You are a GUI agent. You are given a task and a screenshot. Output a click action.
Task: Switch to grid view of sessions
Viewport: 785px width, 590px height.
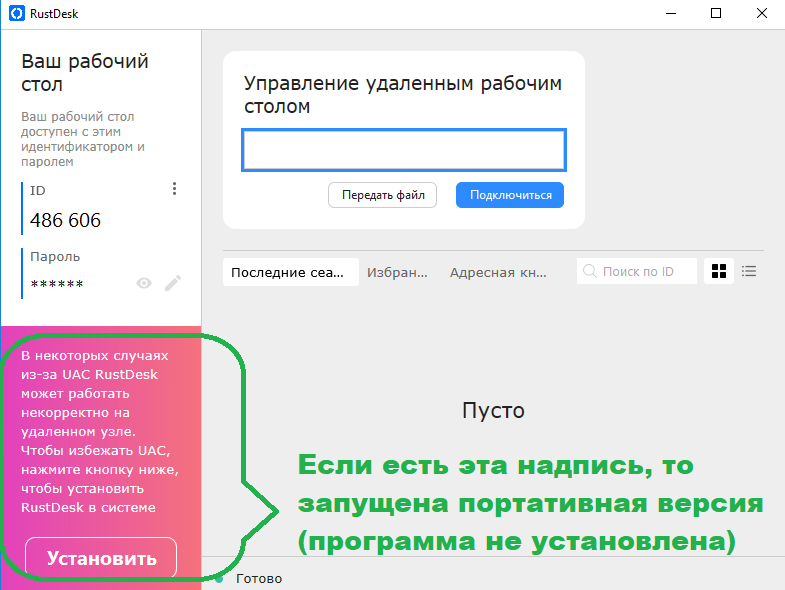click(x=719, y=271)
